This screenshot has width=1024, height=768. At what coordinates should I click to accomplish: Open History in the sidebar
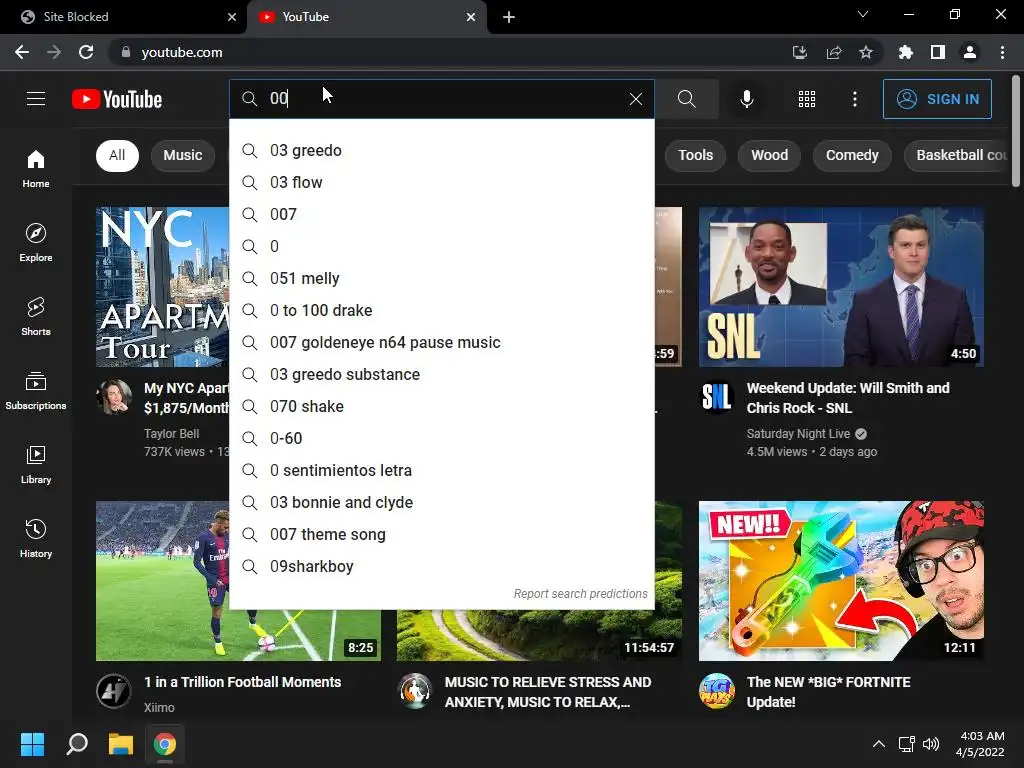tap(36, 538)
